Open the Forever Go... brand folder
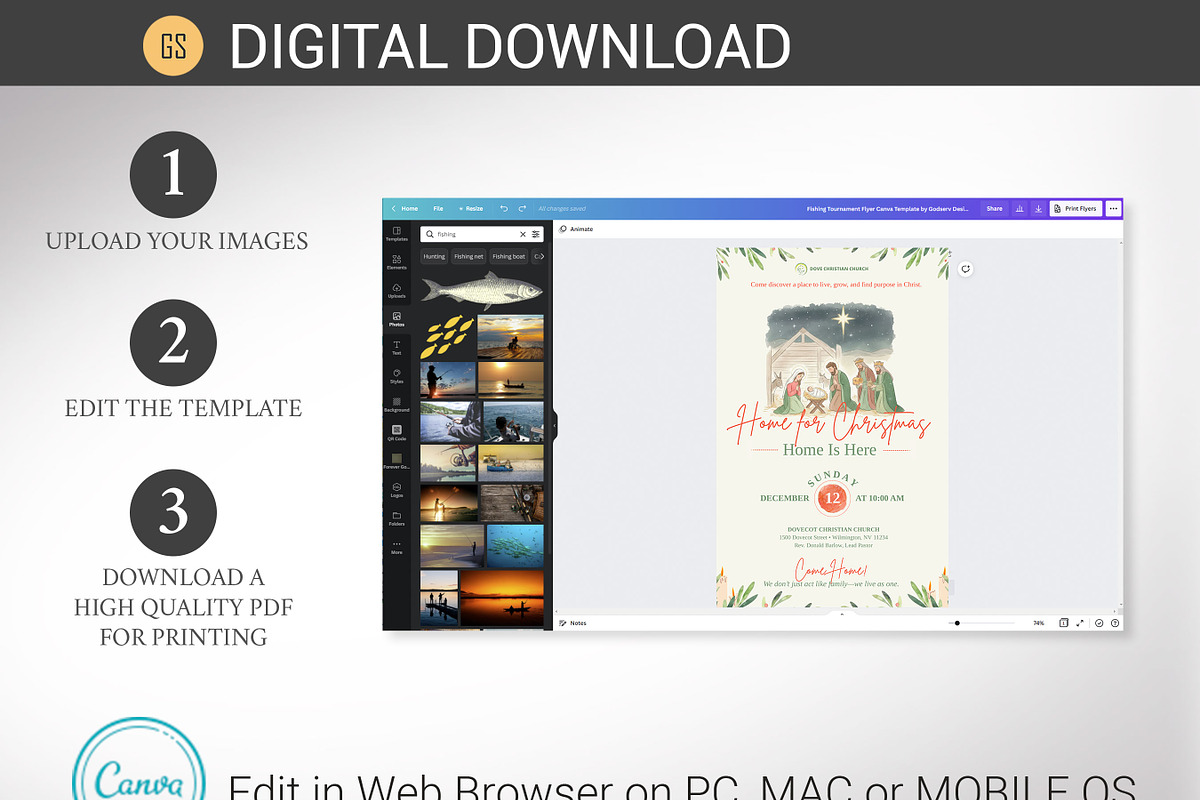Viewport: 1200px width, 800px height. click(397, 461)
